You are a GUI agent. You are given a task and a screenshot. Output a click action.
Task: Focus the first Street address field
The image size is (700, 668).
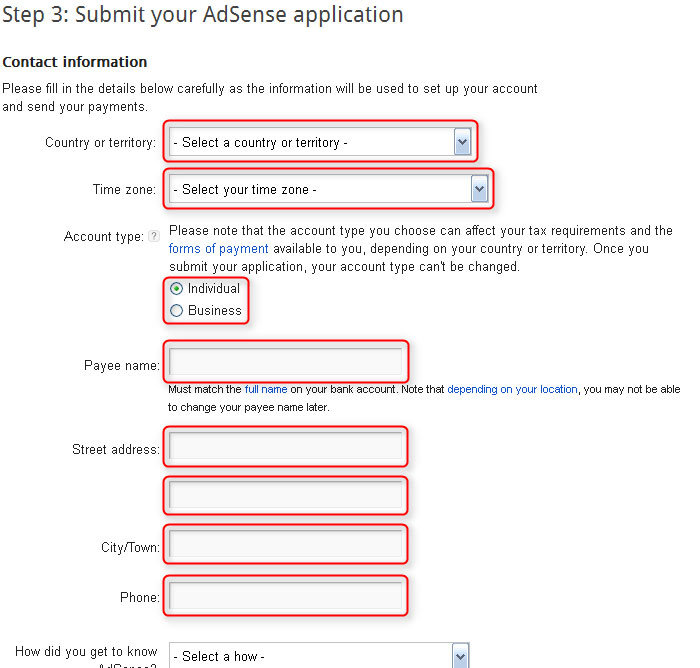(x=286, y=446)
